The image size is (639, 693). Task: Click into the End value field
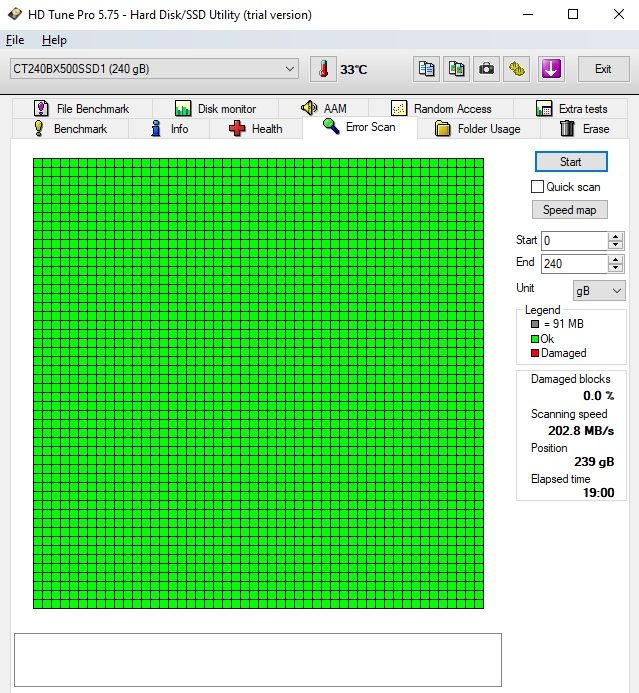pos(574,264)
